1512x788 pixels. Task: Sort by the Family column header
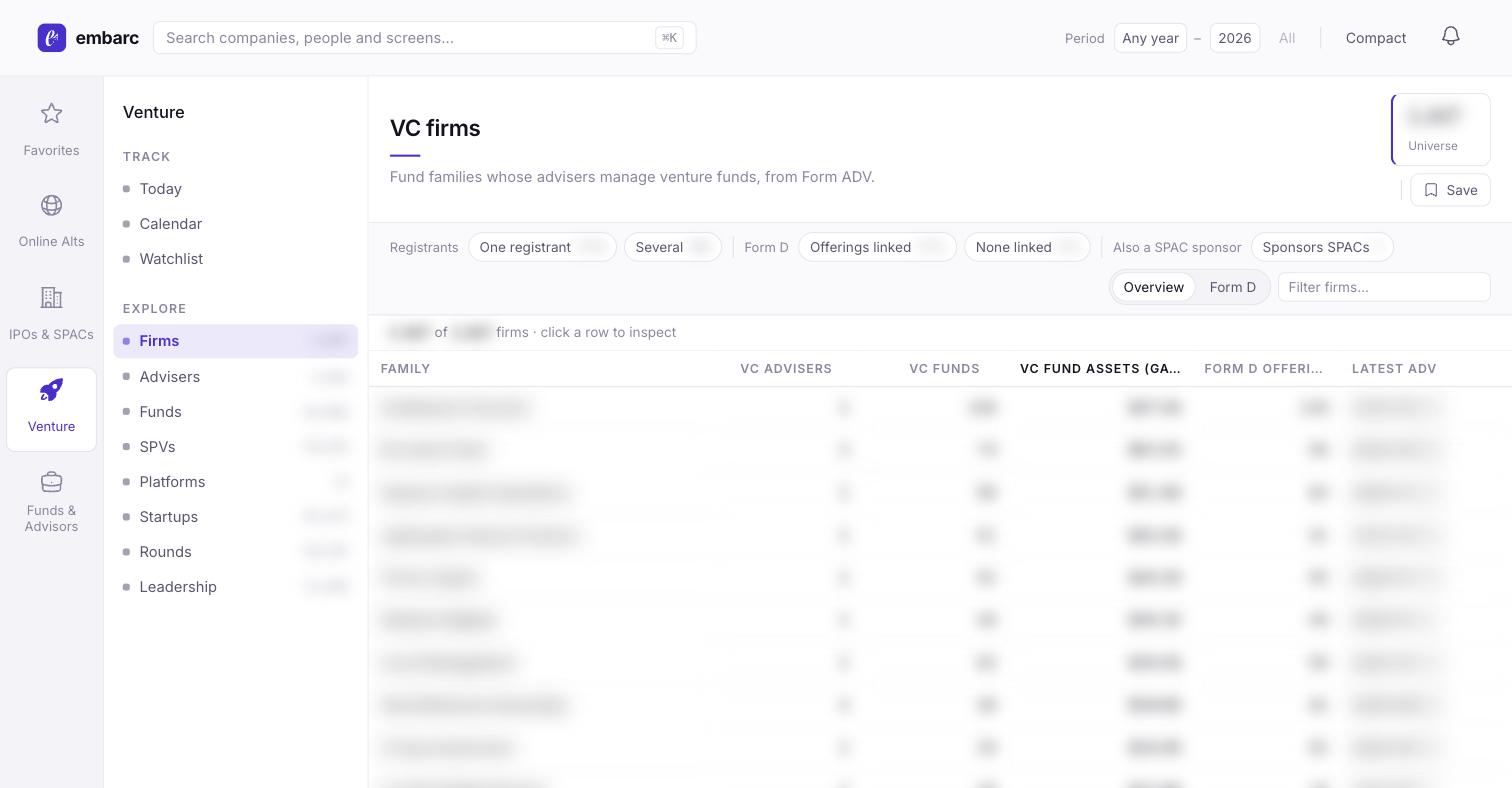tap(405, 369)
